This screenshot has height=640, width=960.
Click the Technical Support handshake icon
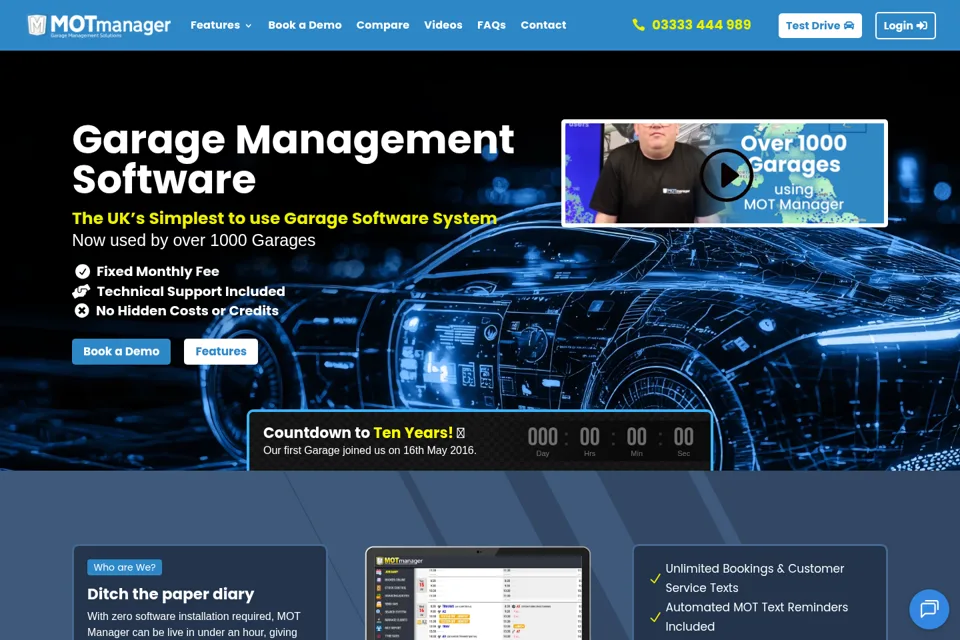(81, 292)
